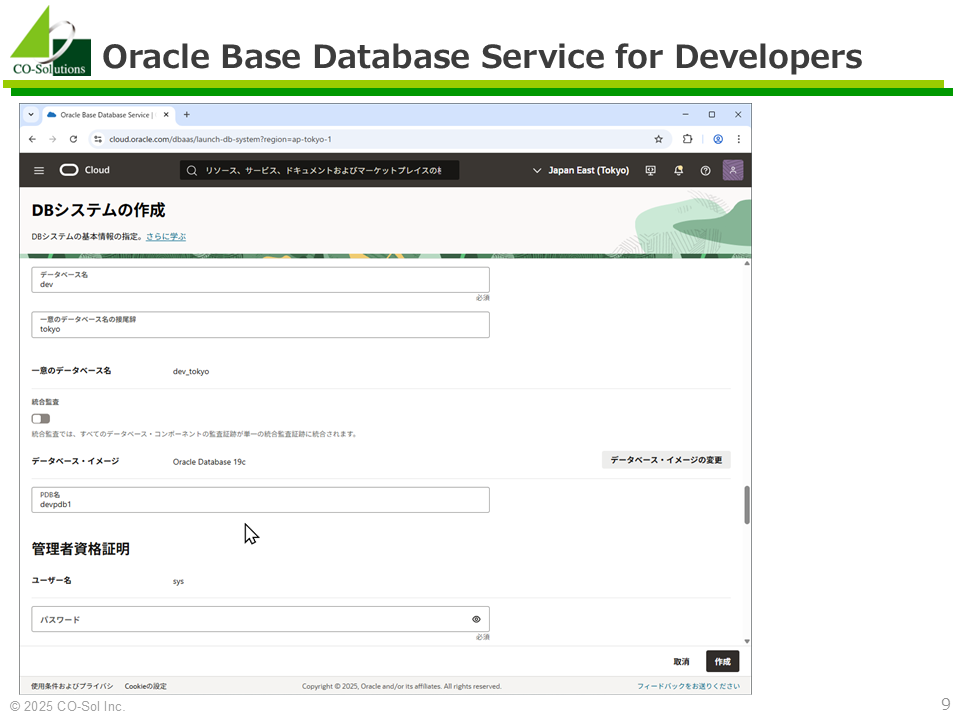This screenshot has height=720, width=960.
Task: Click the cloud.oracle.com address bar
Action: [x=380, y=140]
